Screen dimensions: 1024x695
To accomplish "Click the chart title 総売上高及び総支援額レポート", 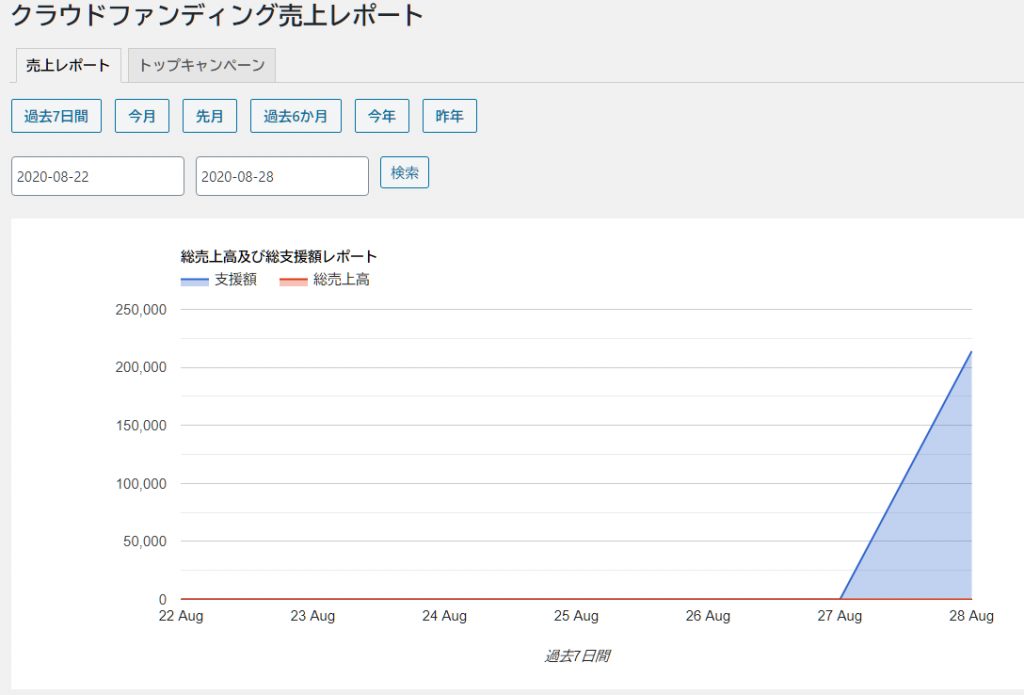I will pyautogui.click(x=279, y=257).
